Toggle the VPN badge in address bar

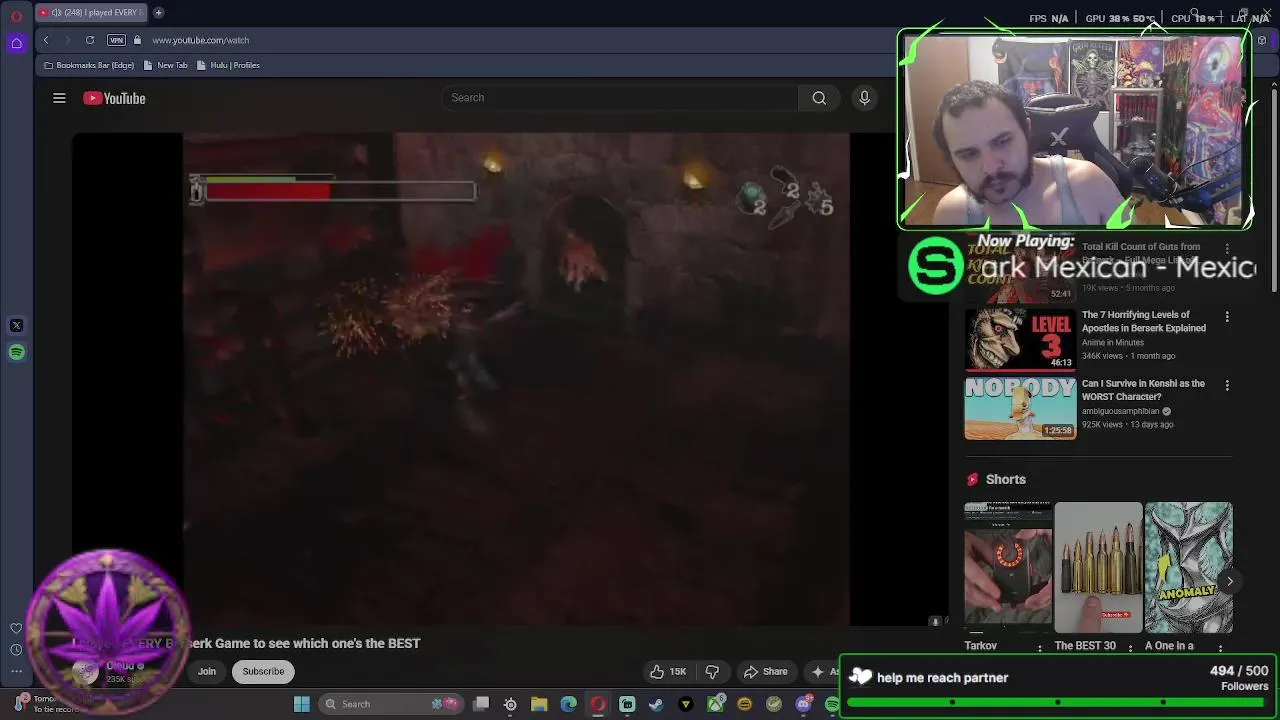coord(116,40)
